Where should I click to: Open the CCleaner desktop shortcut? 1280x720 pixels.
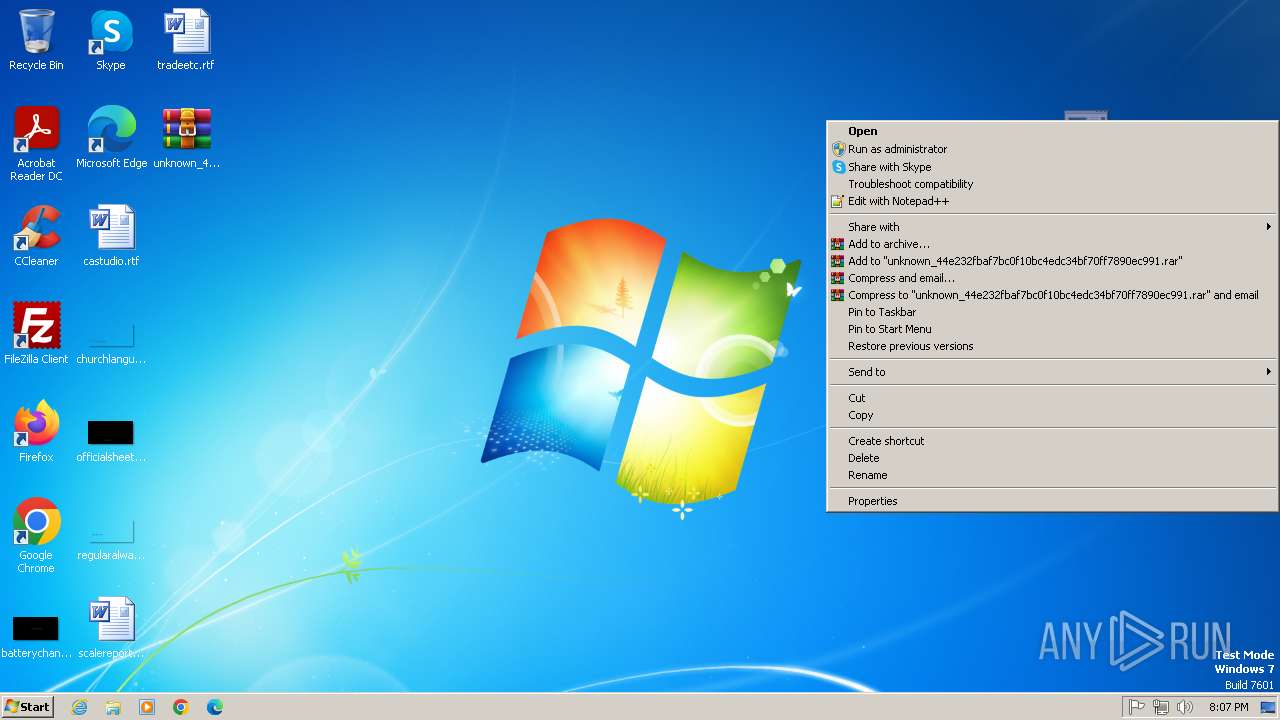36,236
